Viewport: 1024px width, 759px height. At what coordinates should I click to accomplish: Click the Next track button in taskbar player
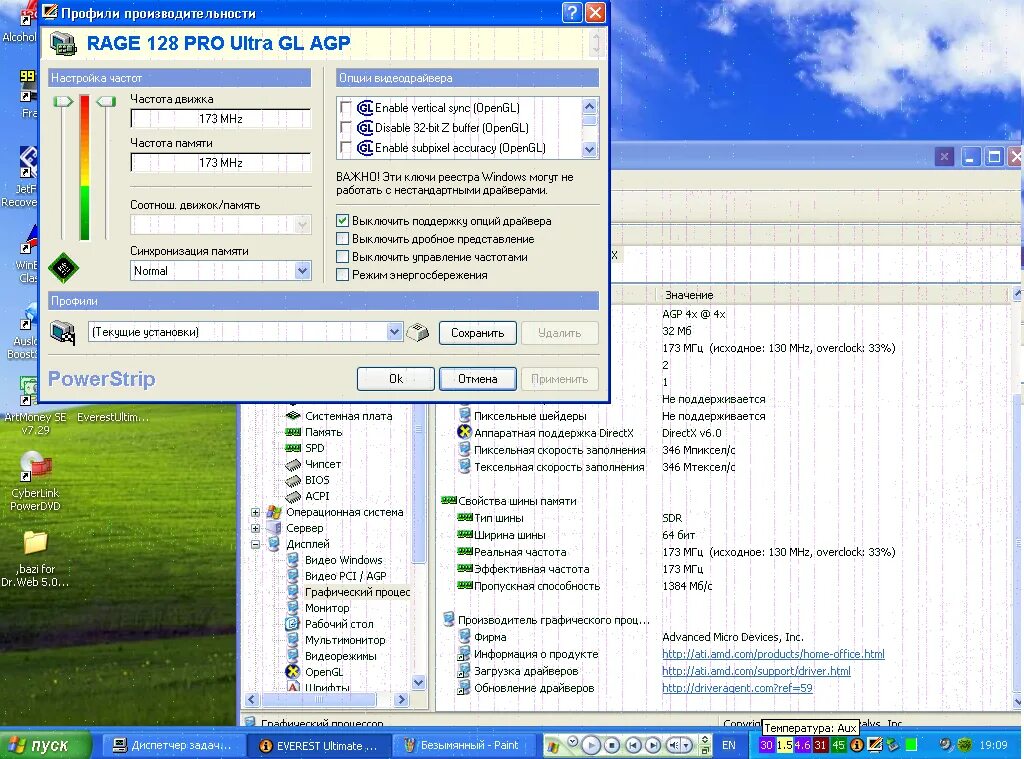[652, 745]
